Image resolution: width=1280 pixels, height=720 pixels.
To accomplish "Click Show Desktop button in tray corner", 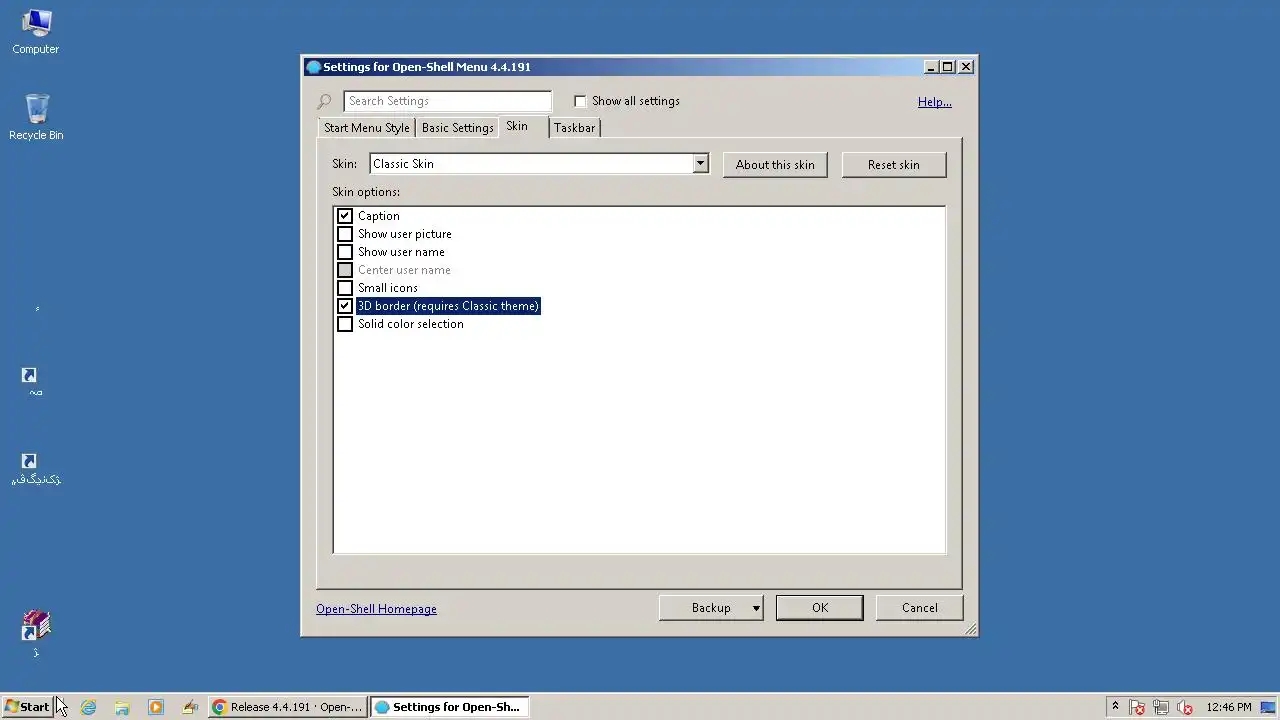I will click(x=1269, y=707).
